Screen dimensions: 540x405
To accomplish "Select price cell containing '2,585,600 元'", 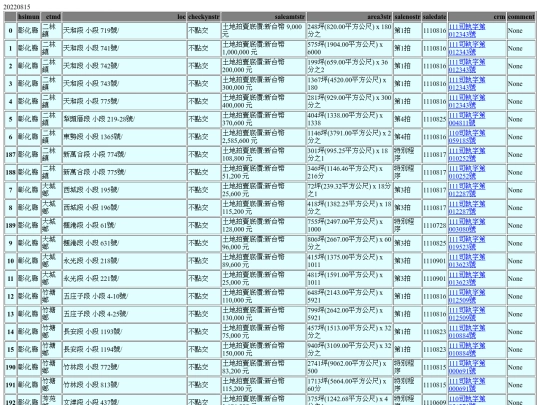I will pos(263,137).
